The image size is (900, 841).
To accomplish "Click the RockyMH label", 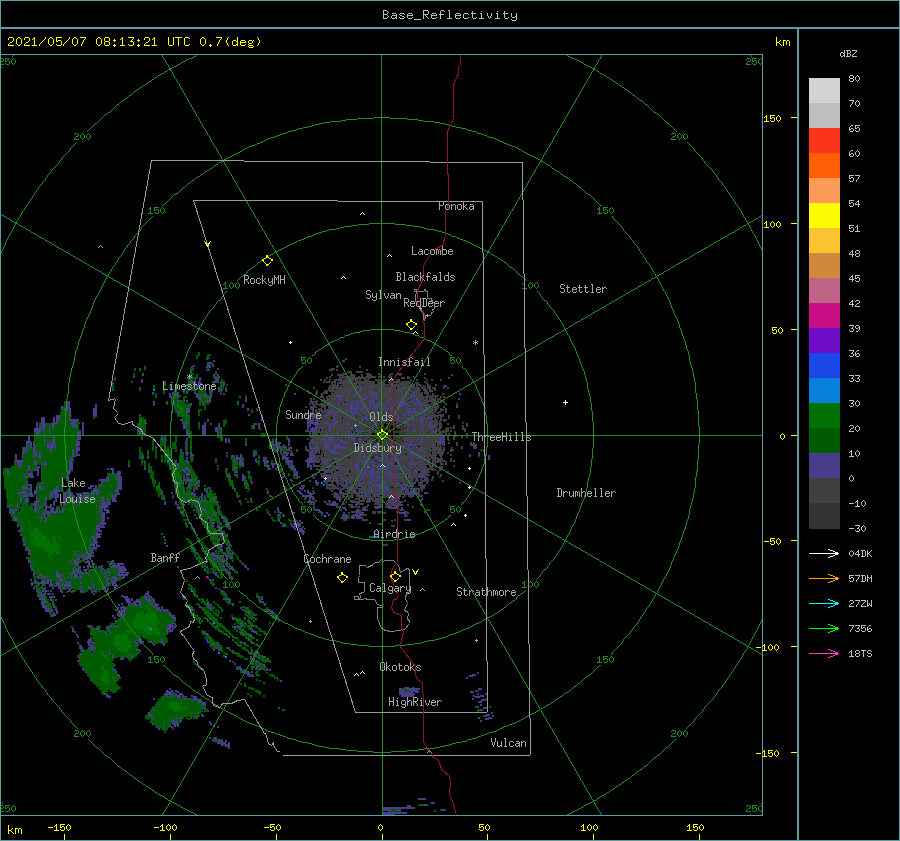I will click(264, 280).
